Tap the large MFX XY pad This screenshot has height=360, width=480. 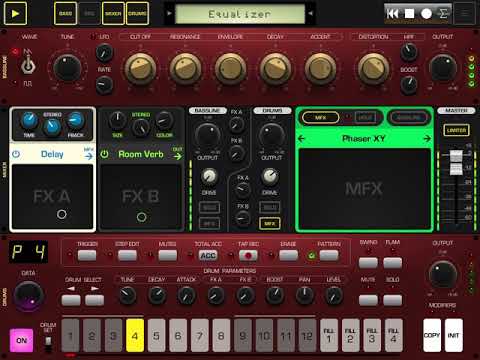(x=365, y=189)
